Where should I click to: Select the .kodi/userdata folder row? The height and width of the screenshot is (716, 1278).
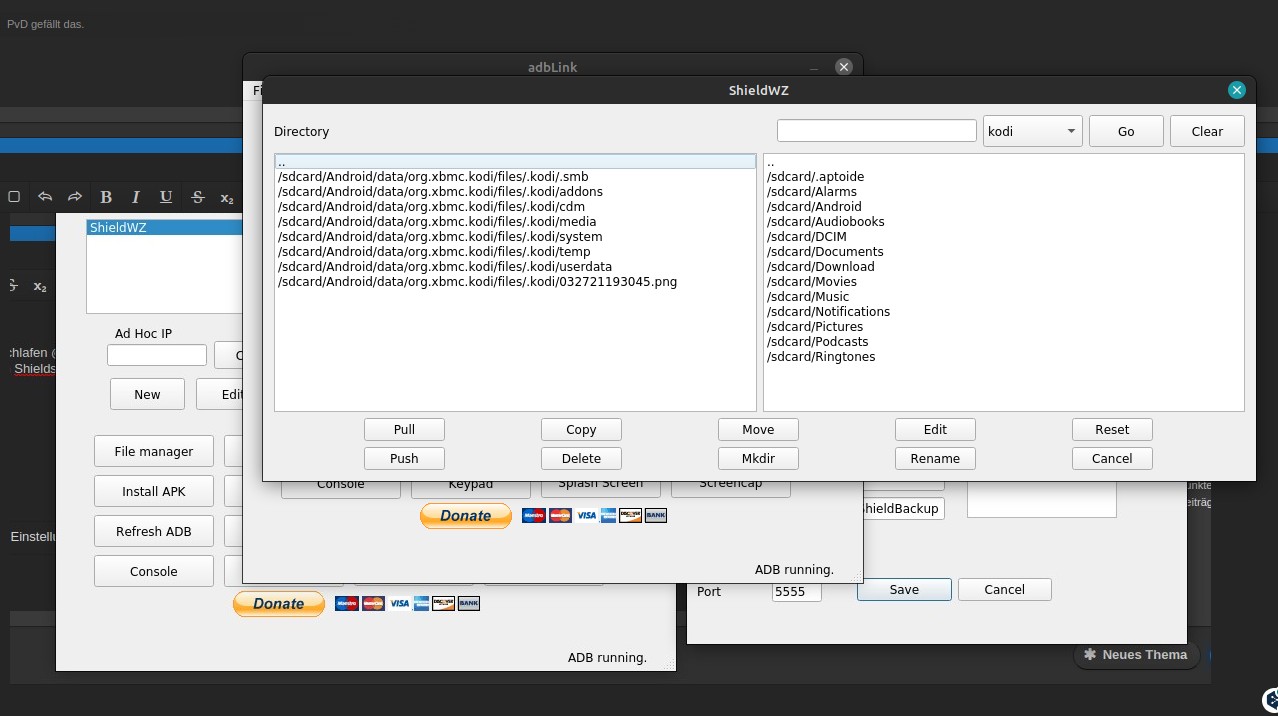tap(515, 267)
